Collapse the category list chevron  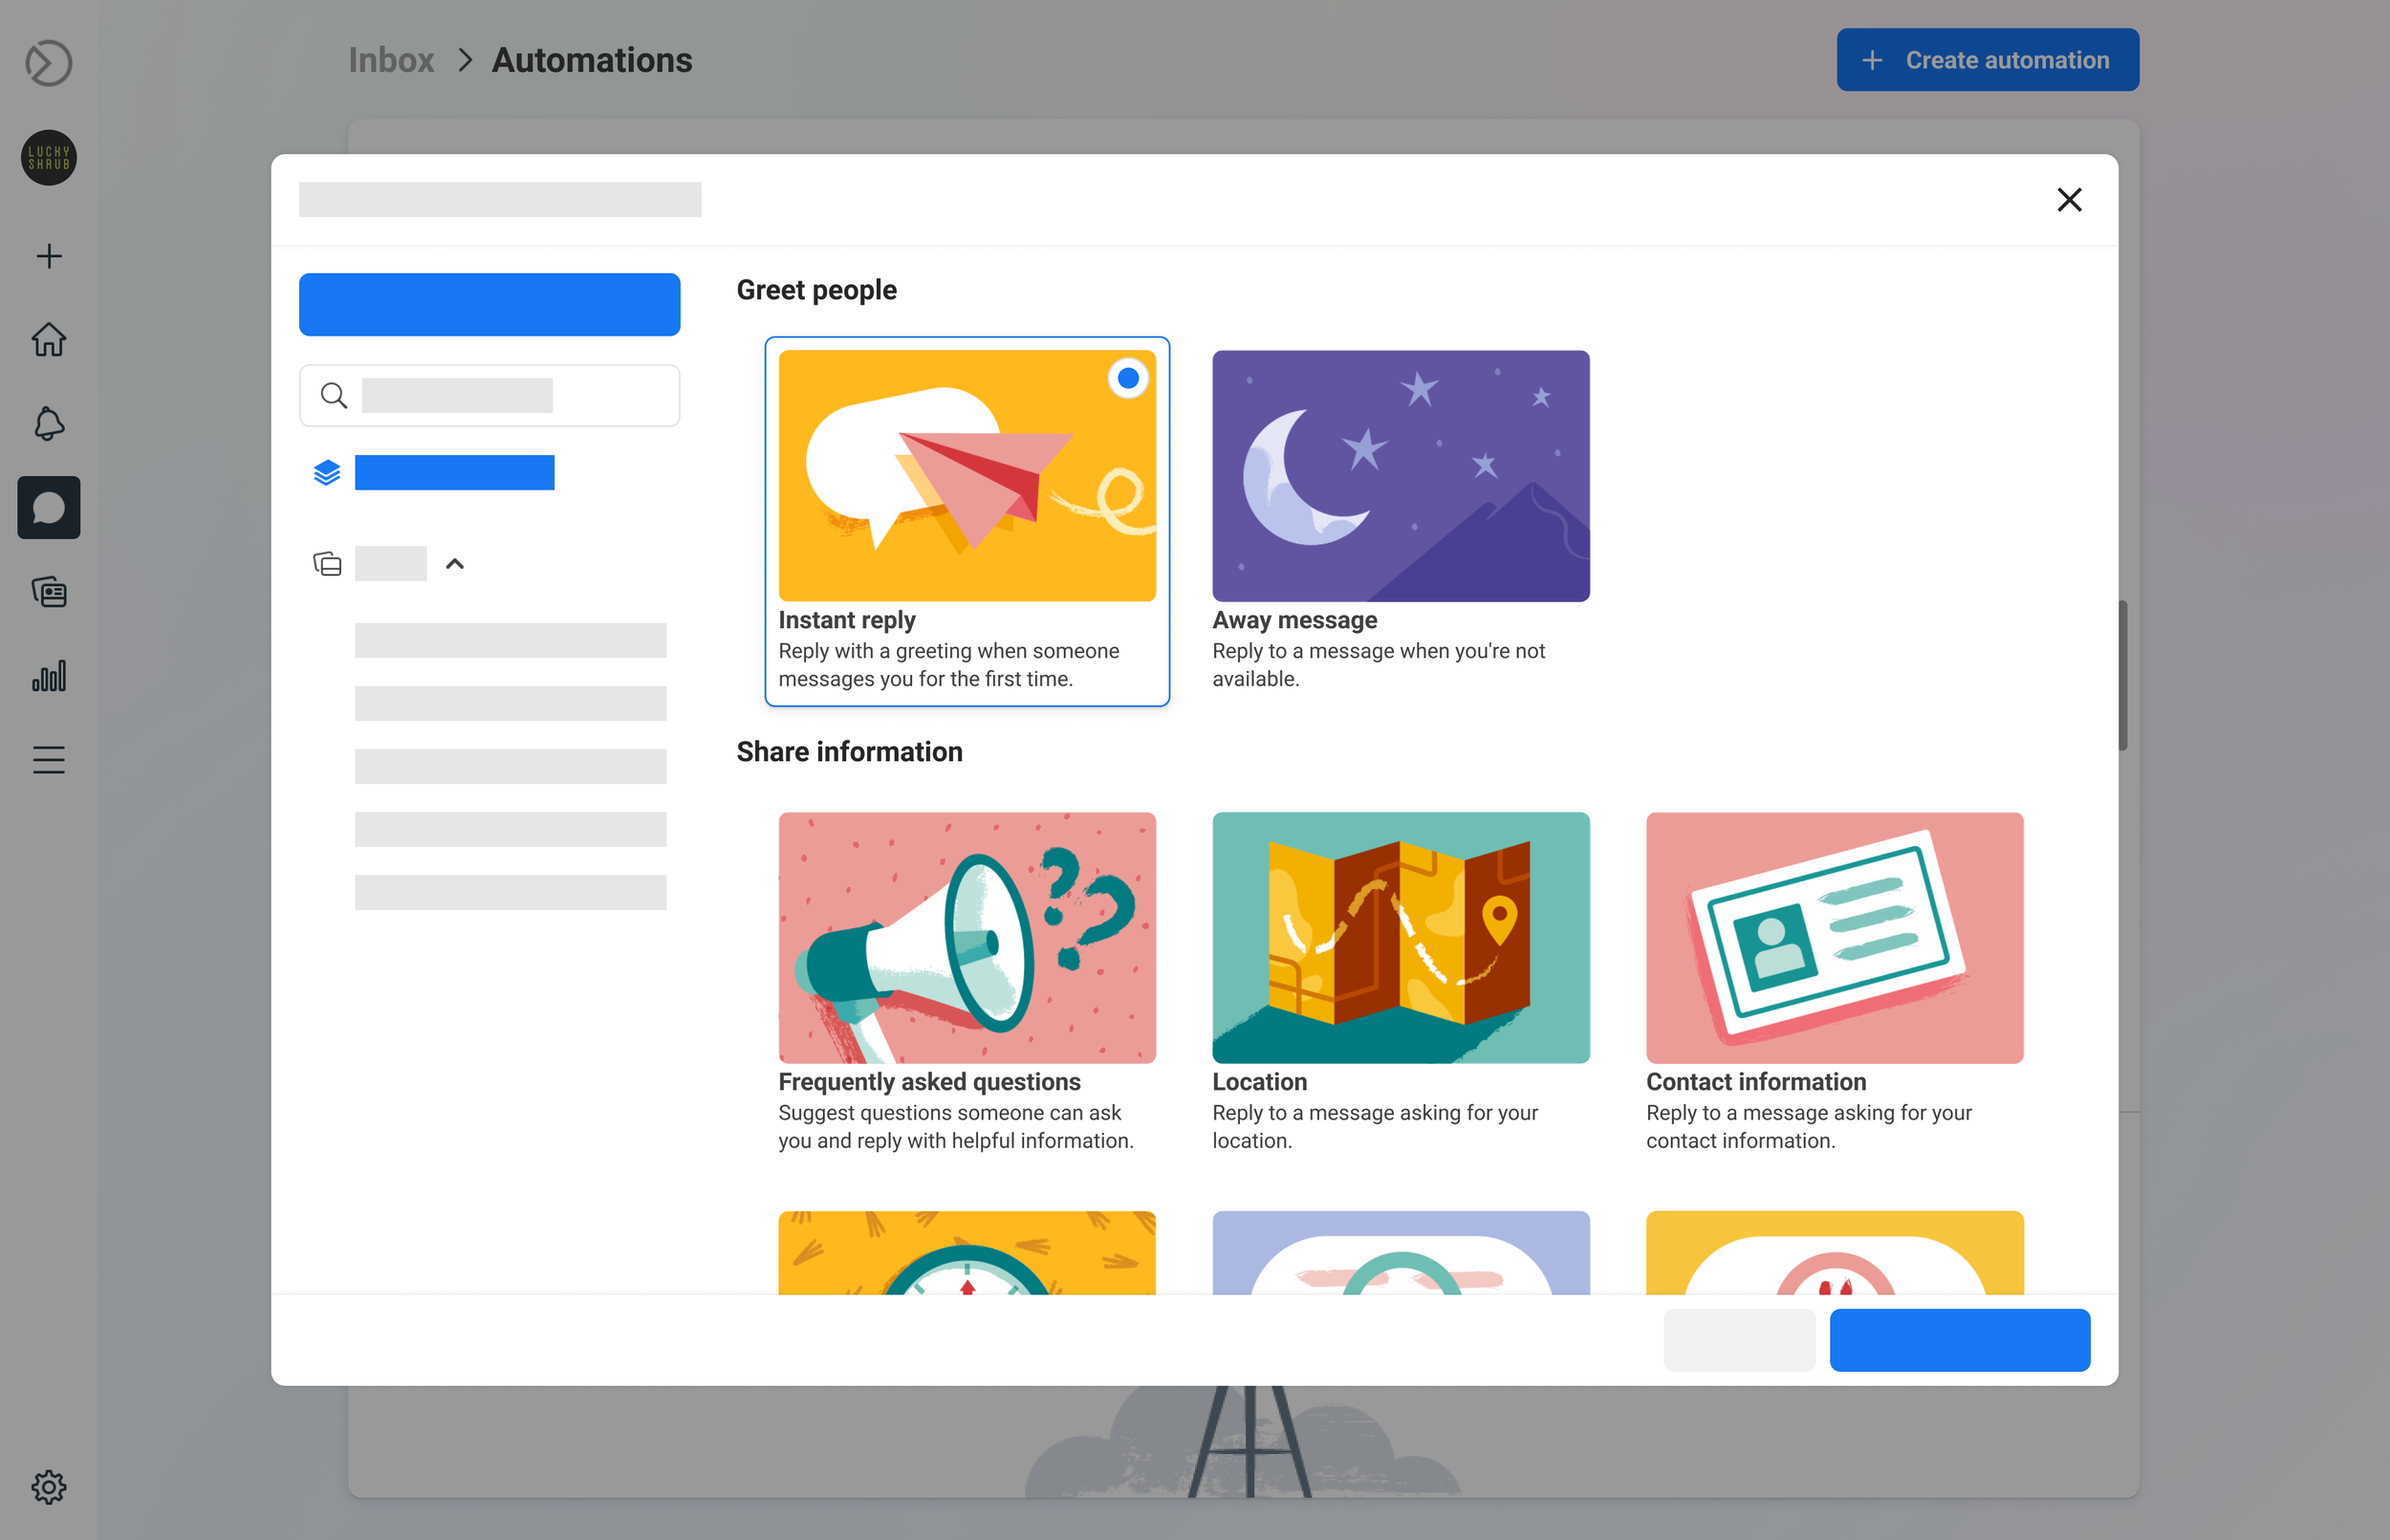(x=454, y=564)
